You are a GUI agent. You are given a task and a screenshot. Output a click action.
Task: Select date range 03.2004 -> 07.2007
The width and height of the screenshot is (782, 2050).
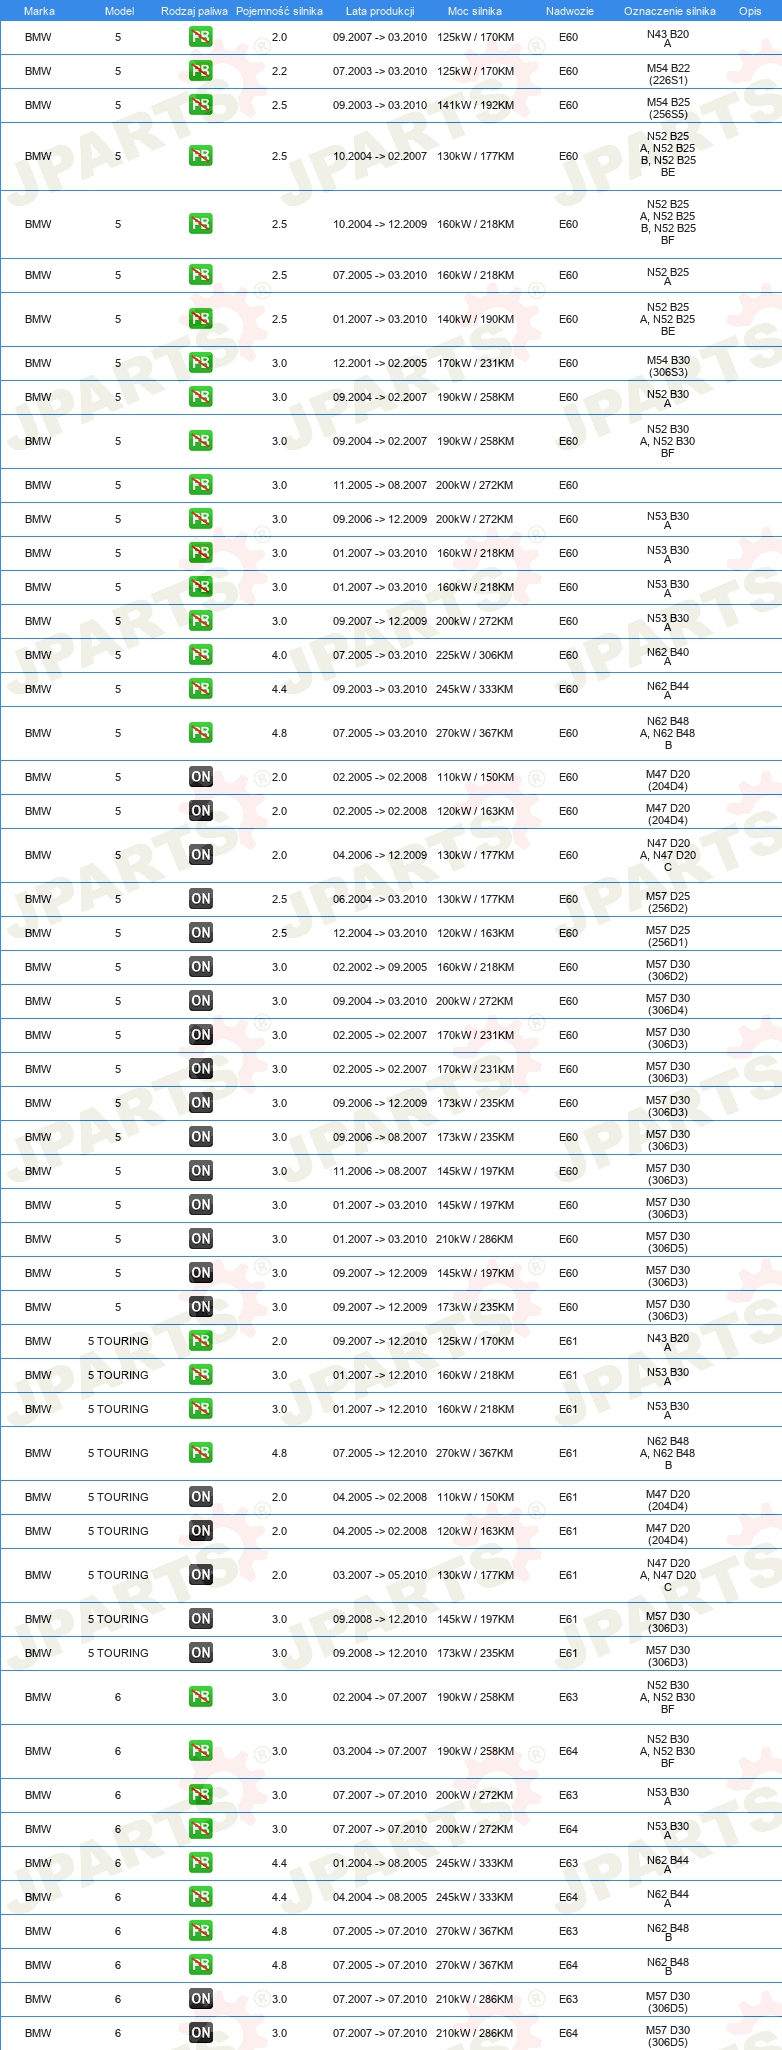(380, 1752)
